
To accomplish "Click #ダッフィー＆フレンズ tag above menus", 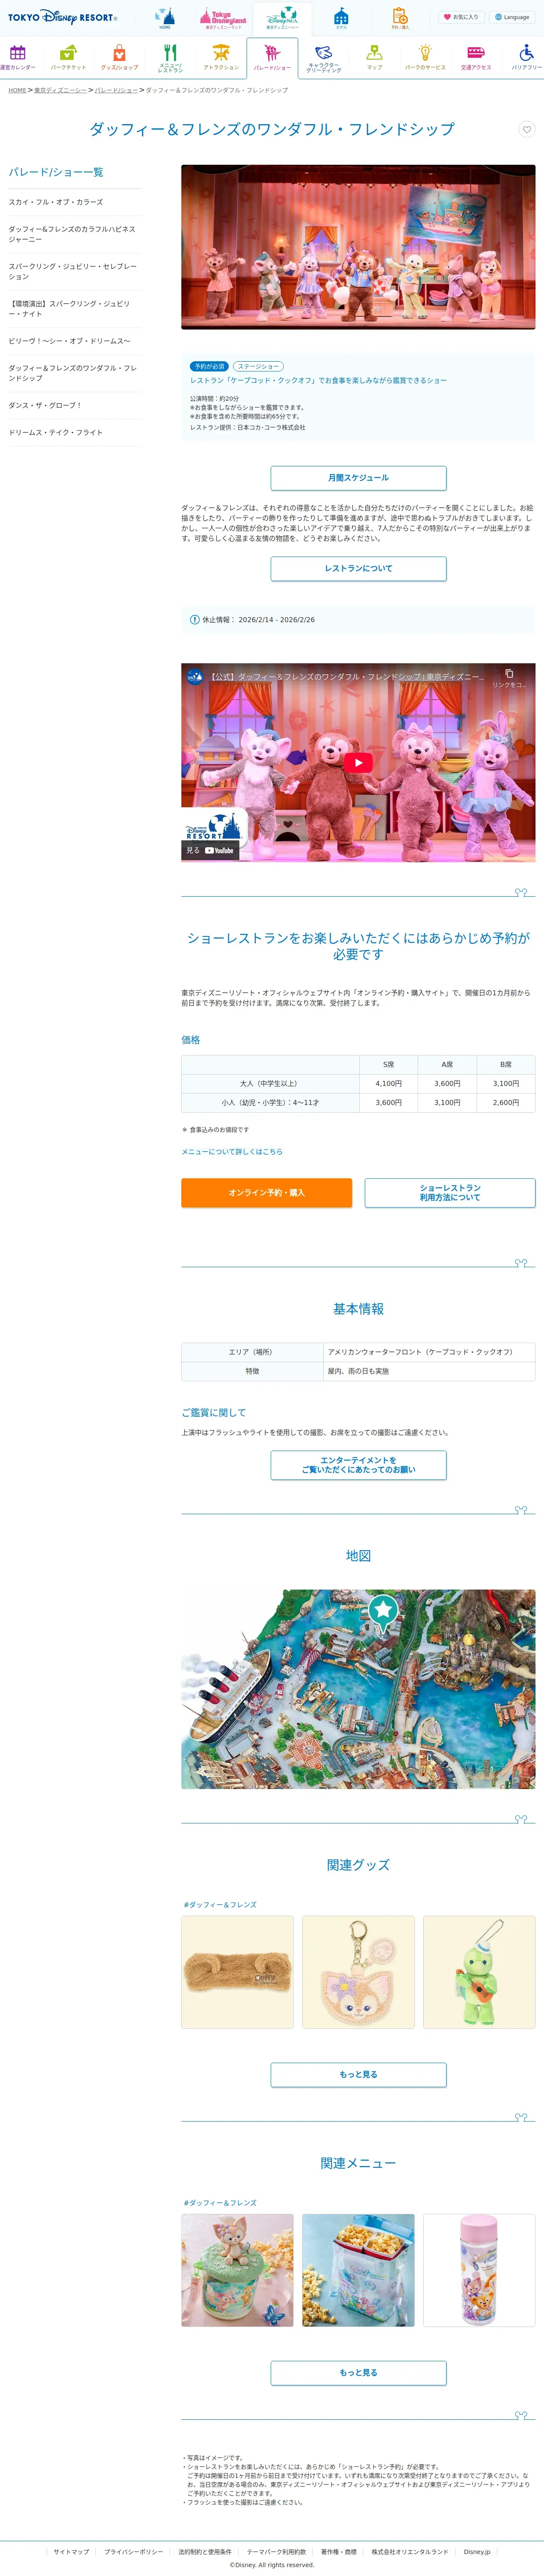I will 220,2203.
